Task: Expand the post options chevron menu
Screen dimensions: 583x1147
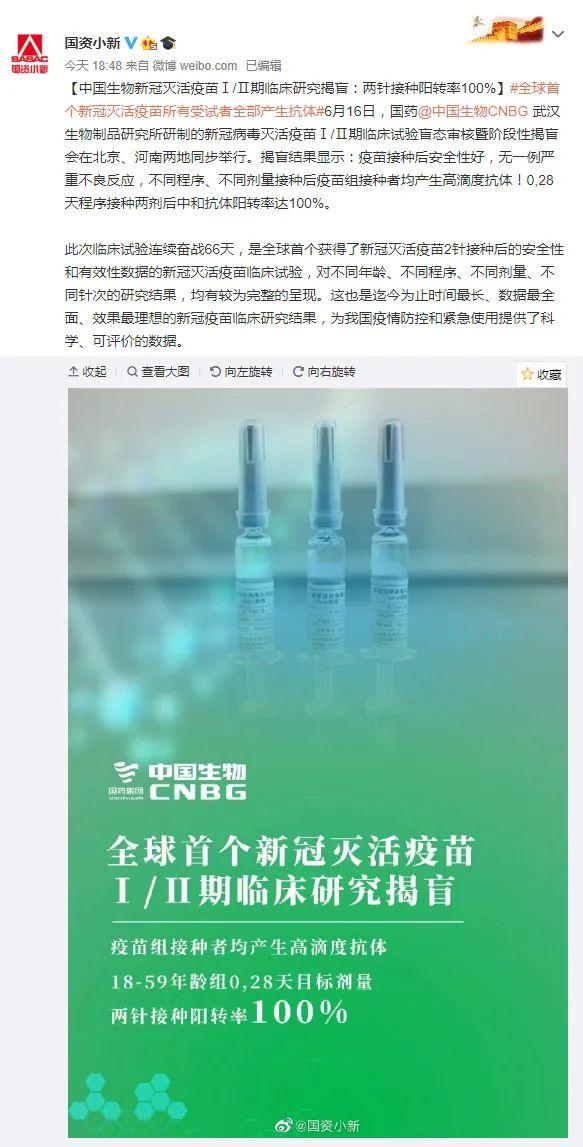Action: (x=558, y=34)
